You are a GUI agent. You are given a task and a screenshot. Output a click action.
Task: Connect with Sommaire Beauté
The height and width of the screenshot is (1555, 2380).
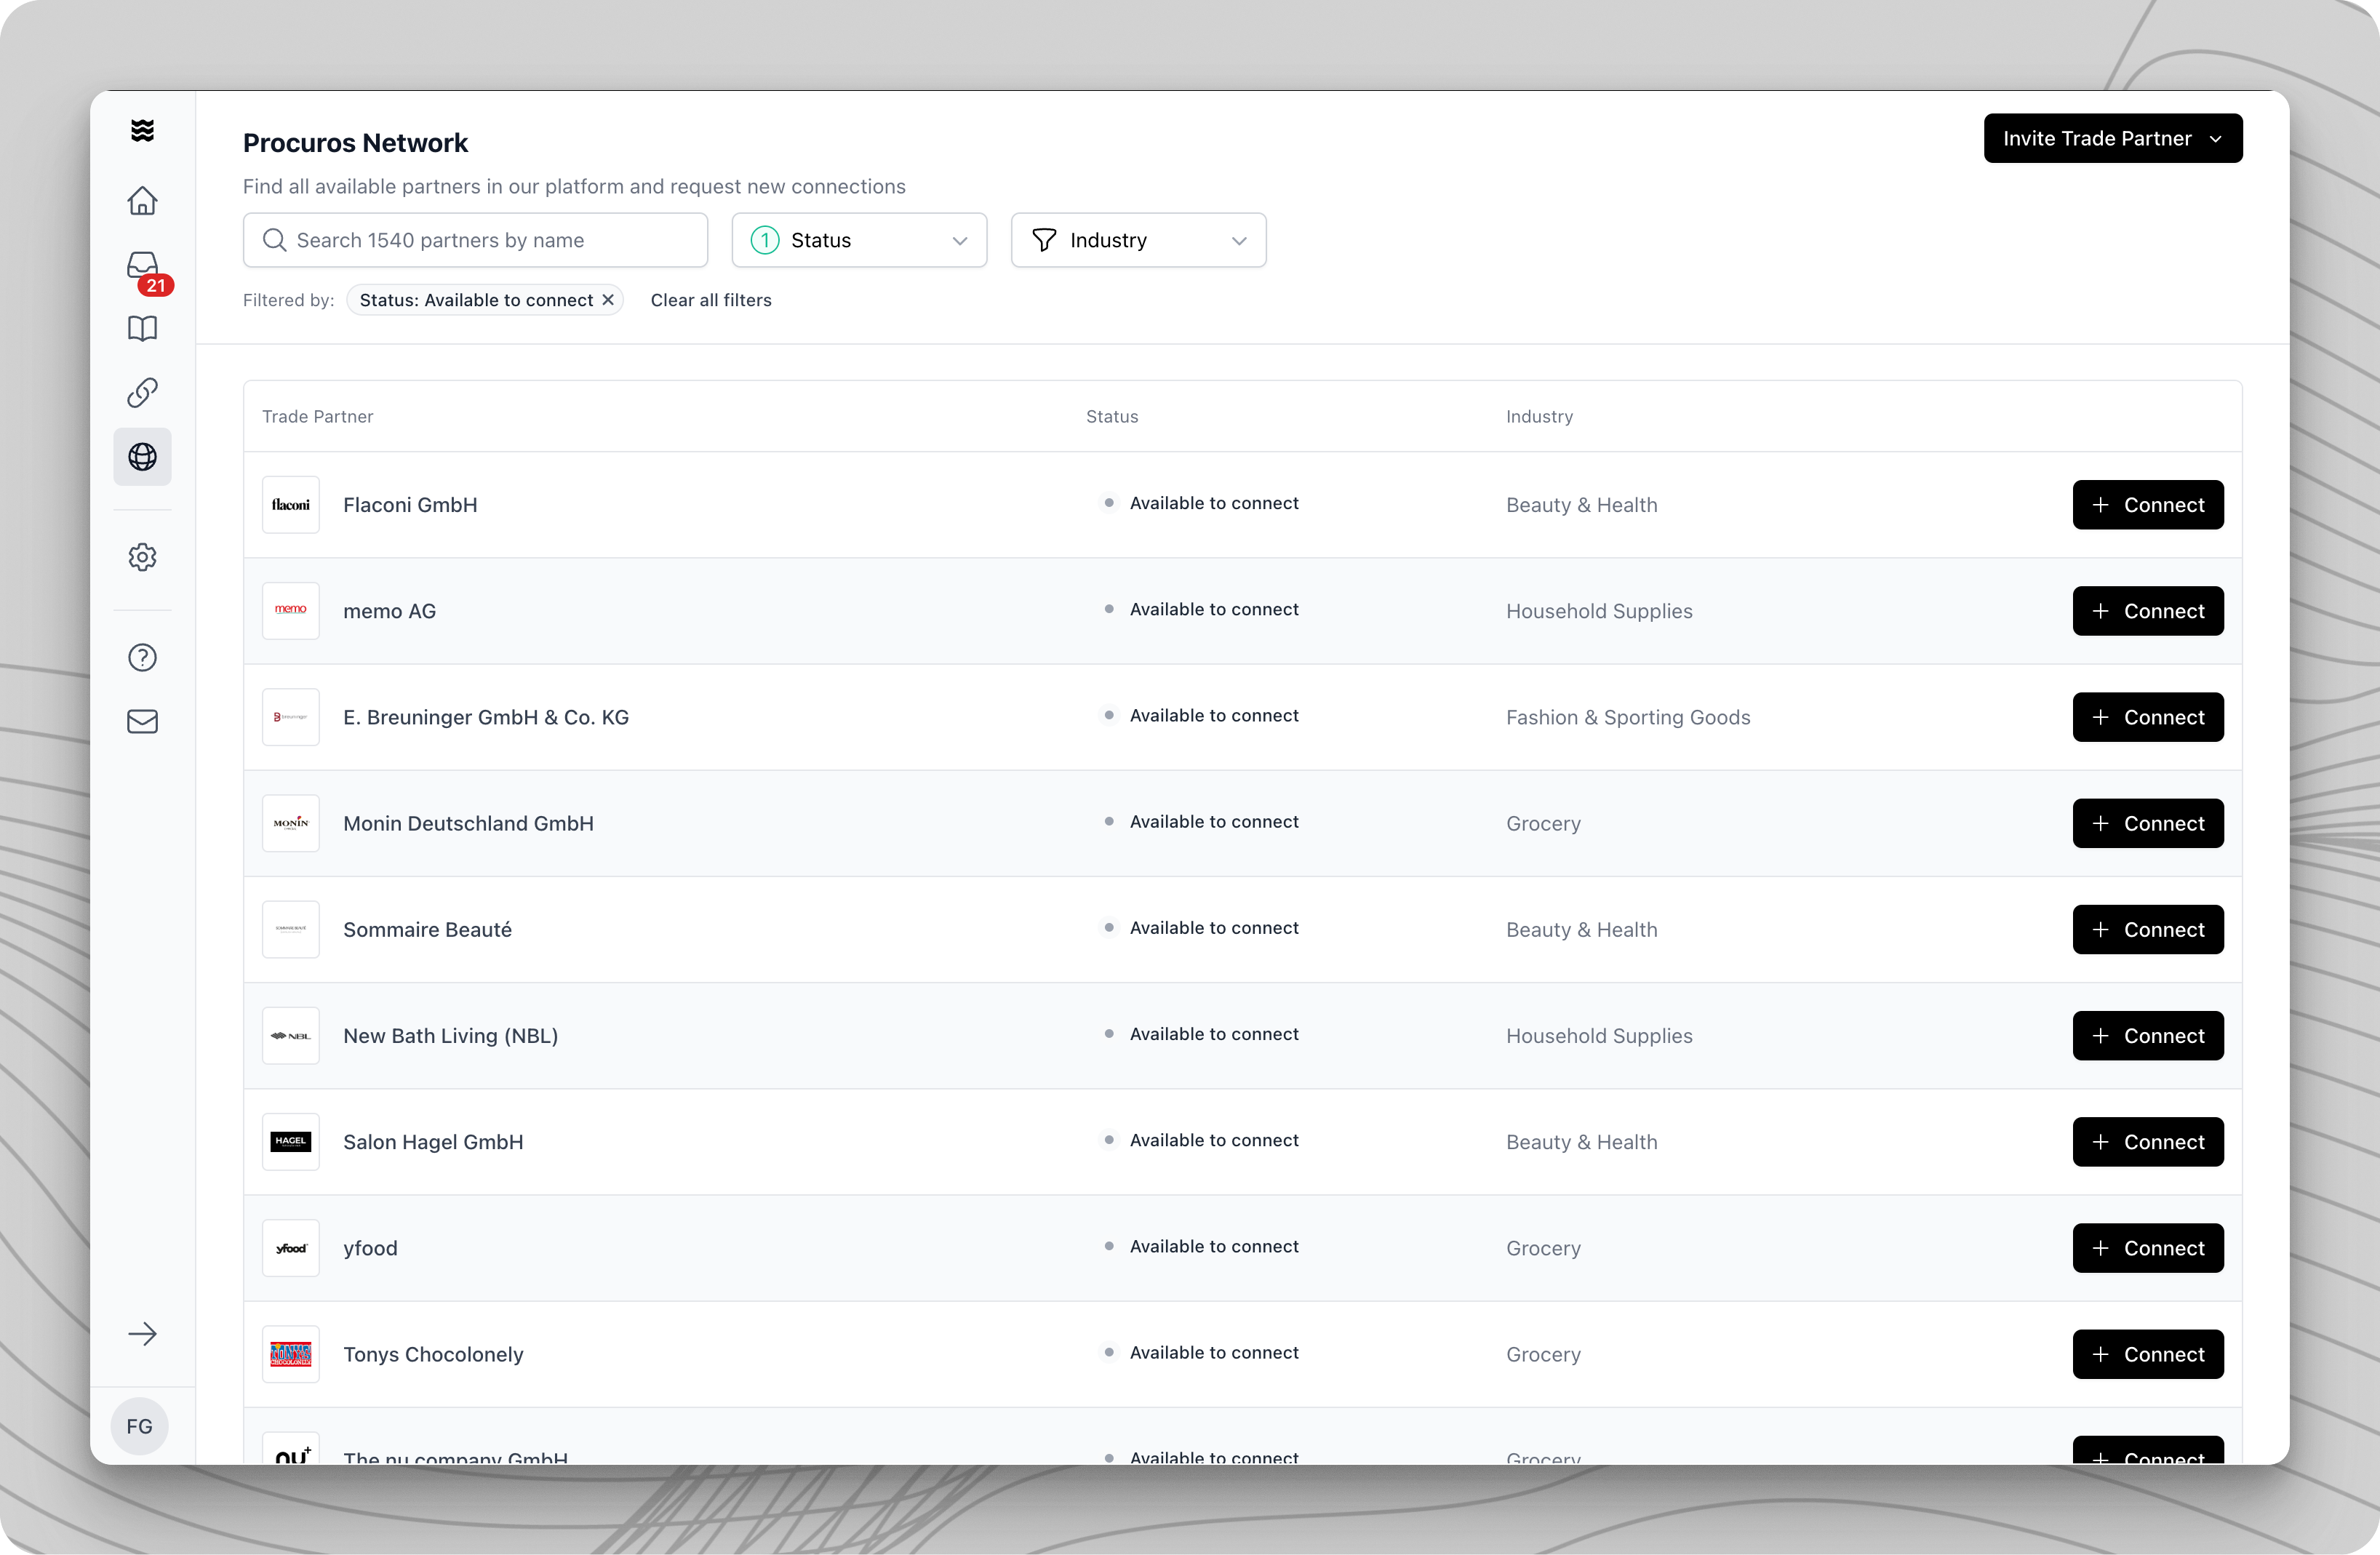(2148, 929)
